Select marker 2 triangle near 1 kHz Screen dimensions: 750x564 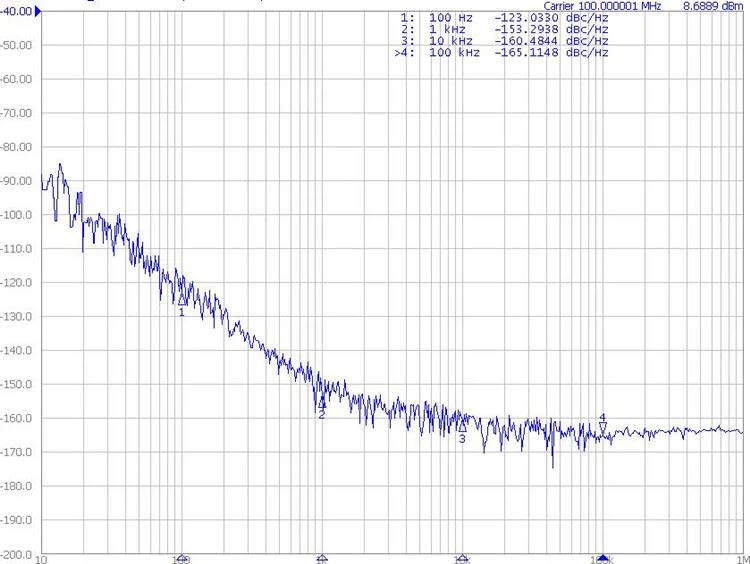pyautogui.click(x=322, y=403)
